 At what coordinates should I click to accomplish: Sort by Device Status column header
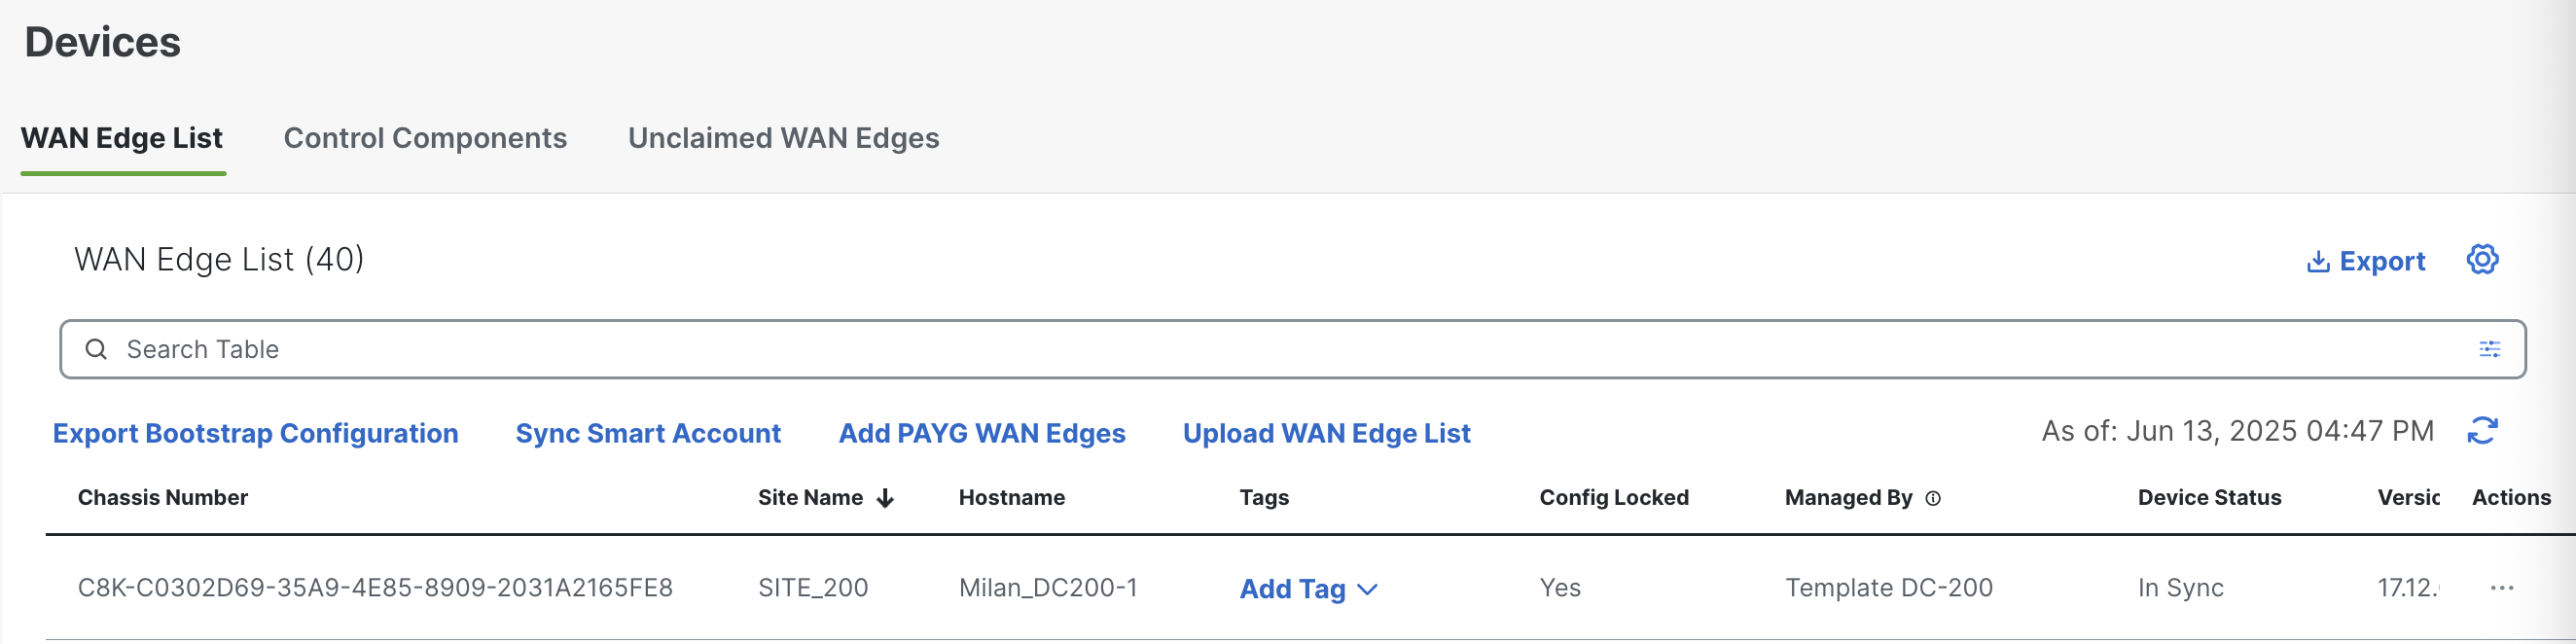2209,497
